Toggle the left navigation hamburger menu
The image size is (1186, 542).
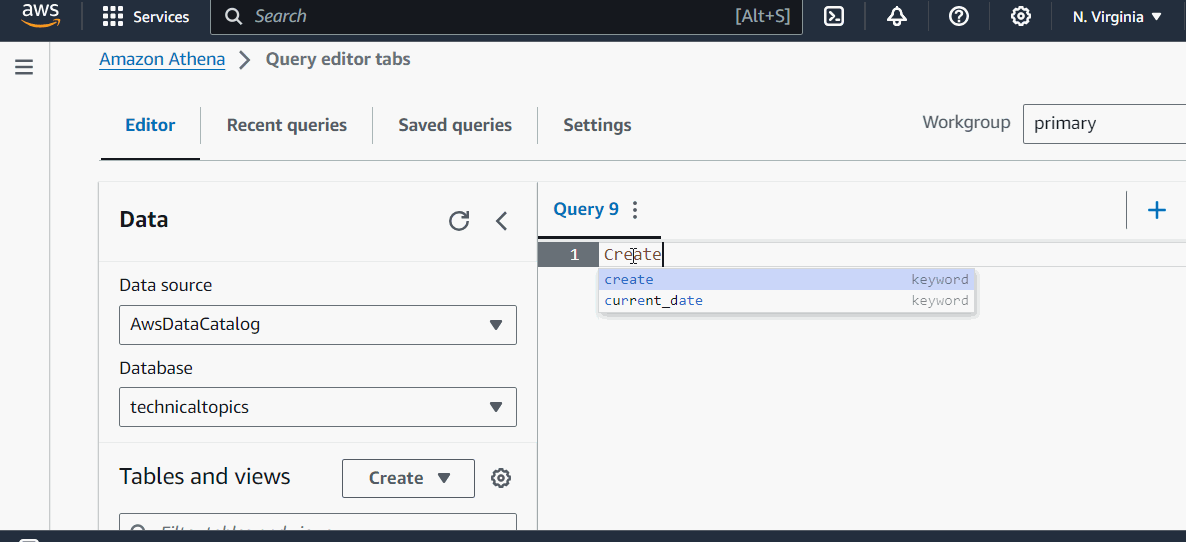click(24, 67)
